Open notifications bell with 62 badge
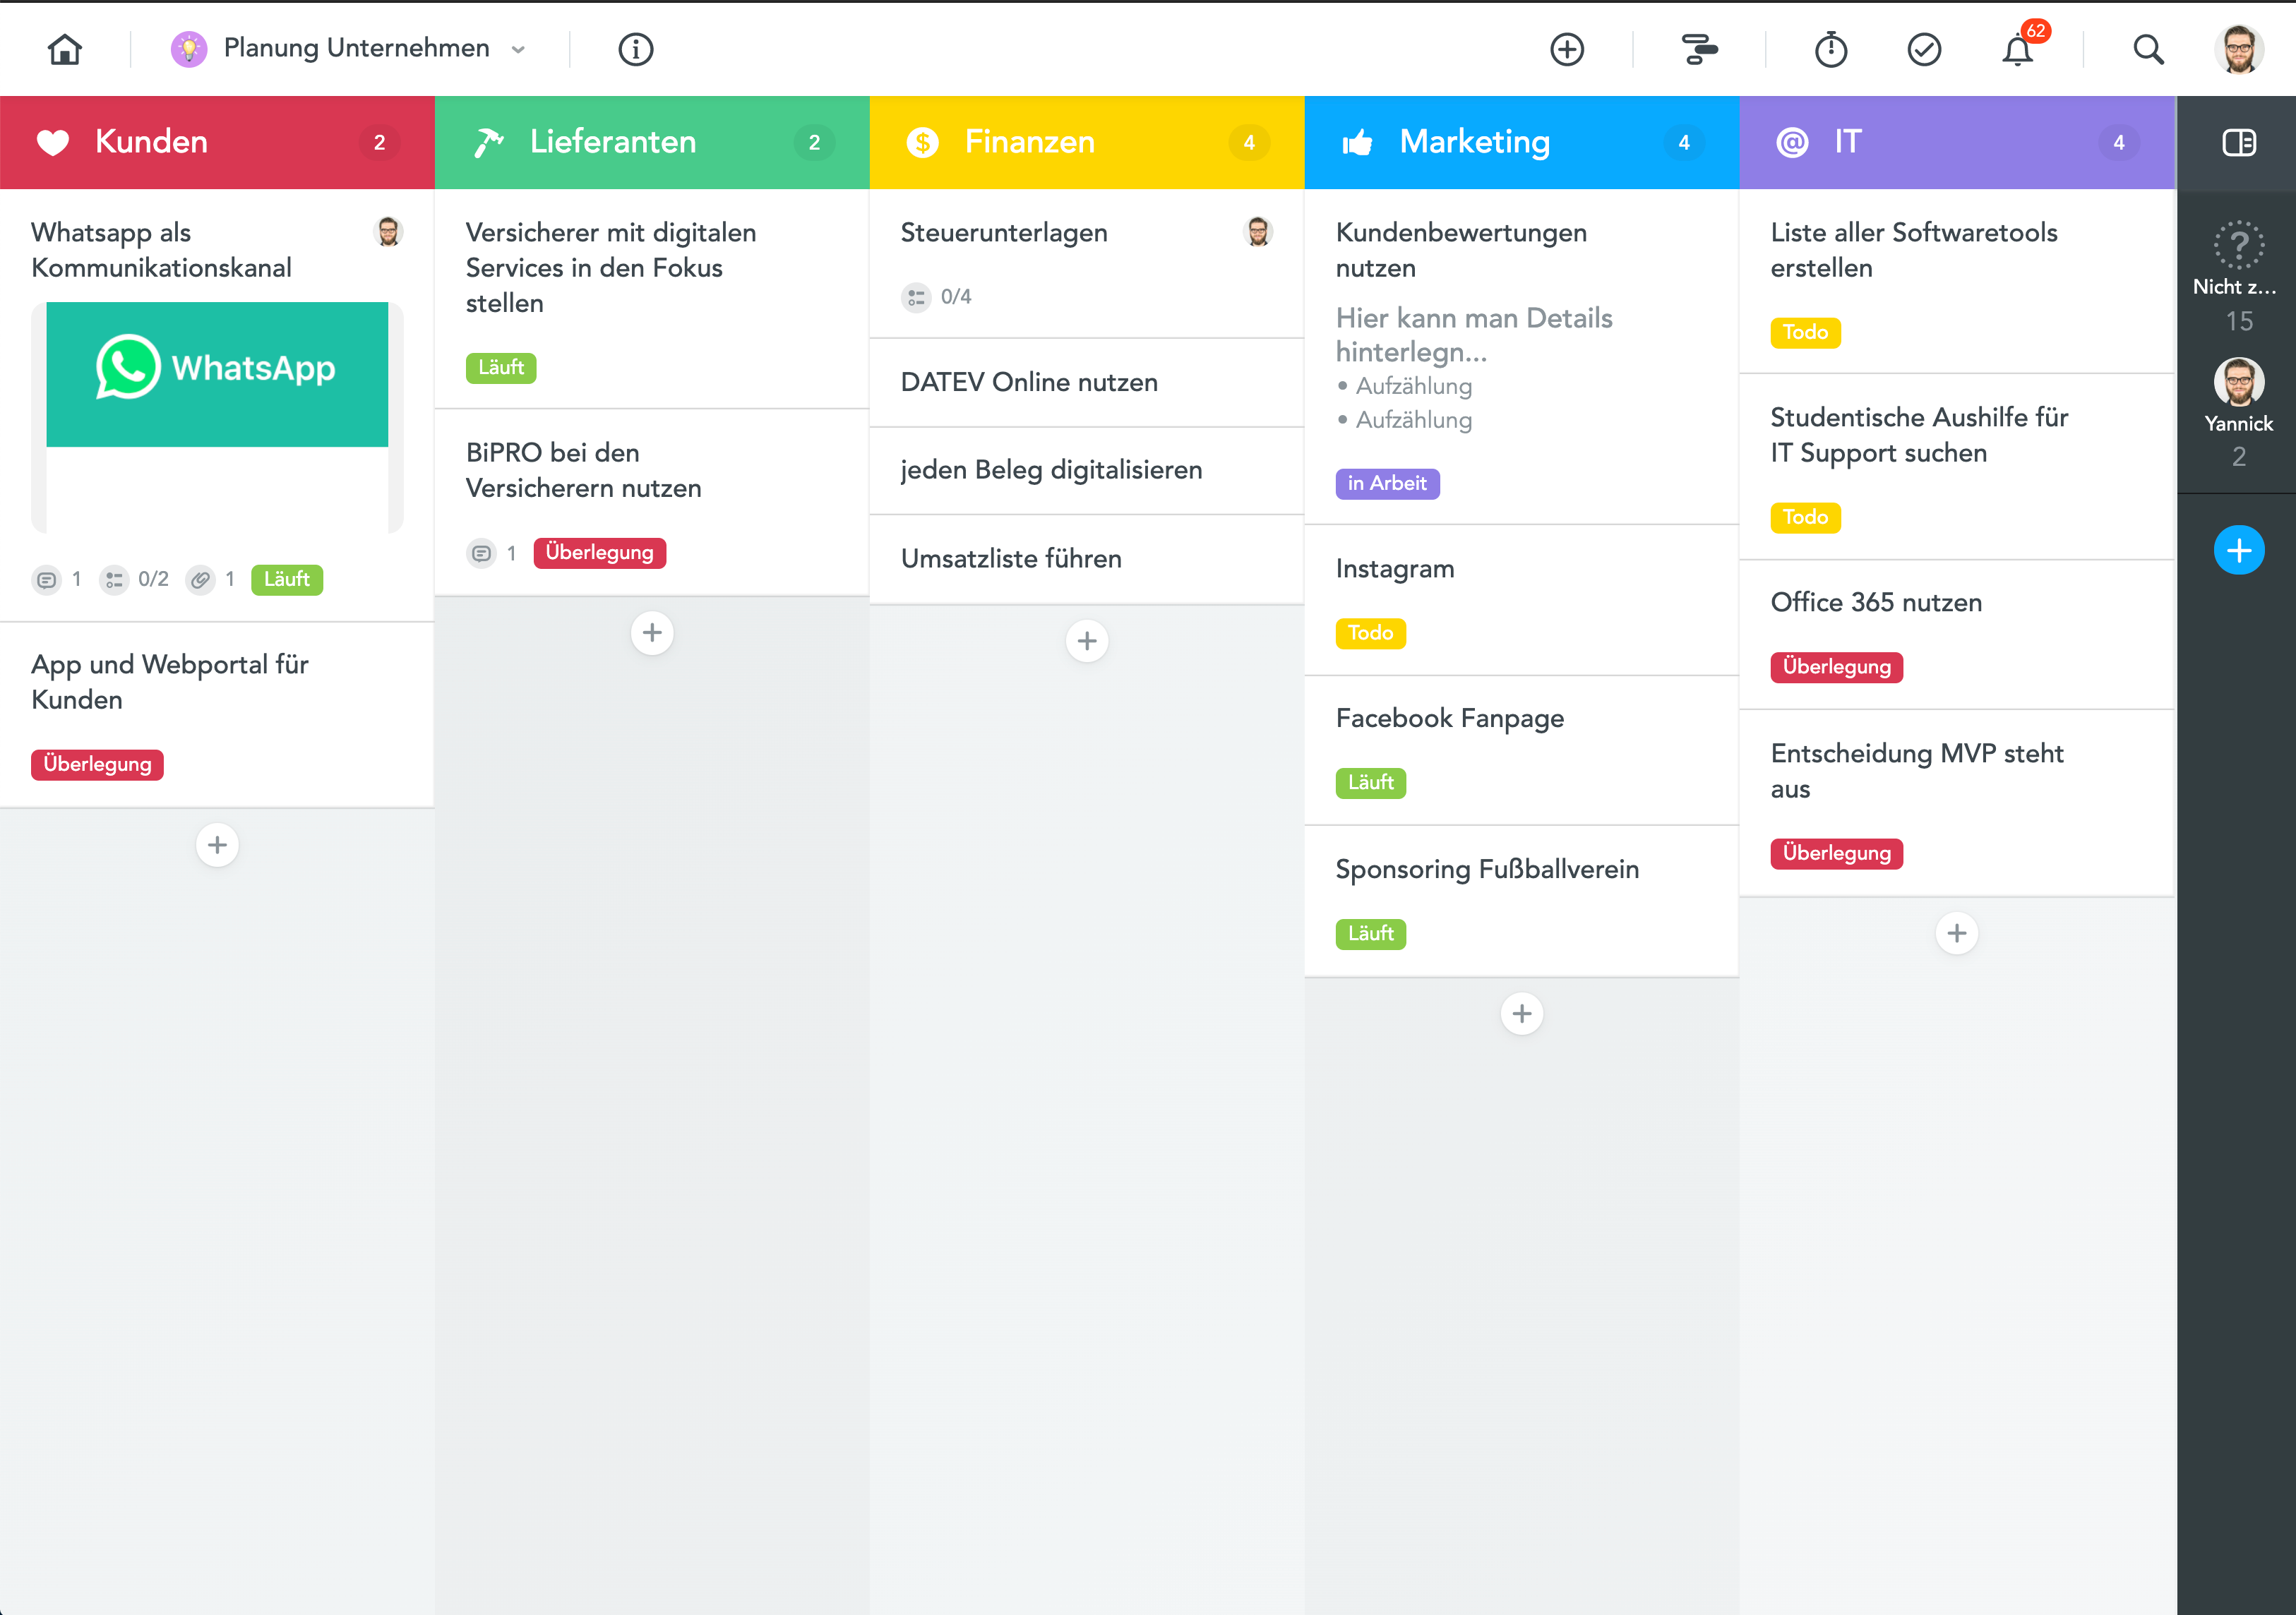 (x=2018, y=49)
